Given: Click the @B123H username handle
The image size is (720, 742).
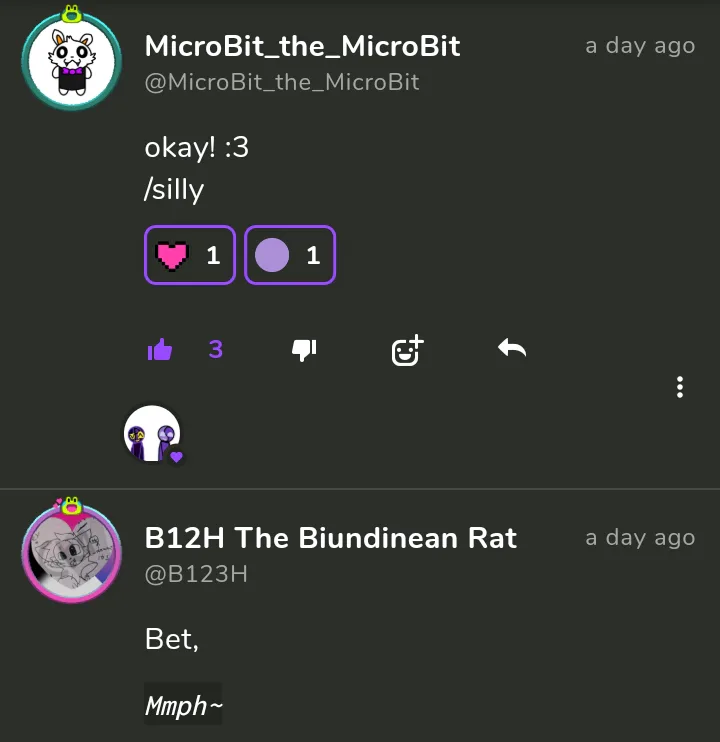Looking at the screenshot, I should click(196, 574).
